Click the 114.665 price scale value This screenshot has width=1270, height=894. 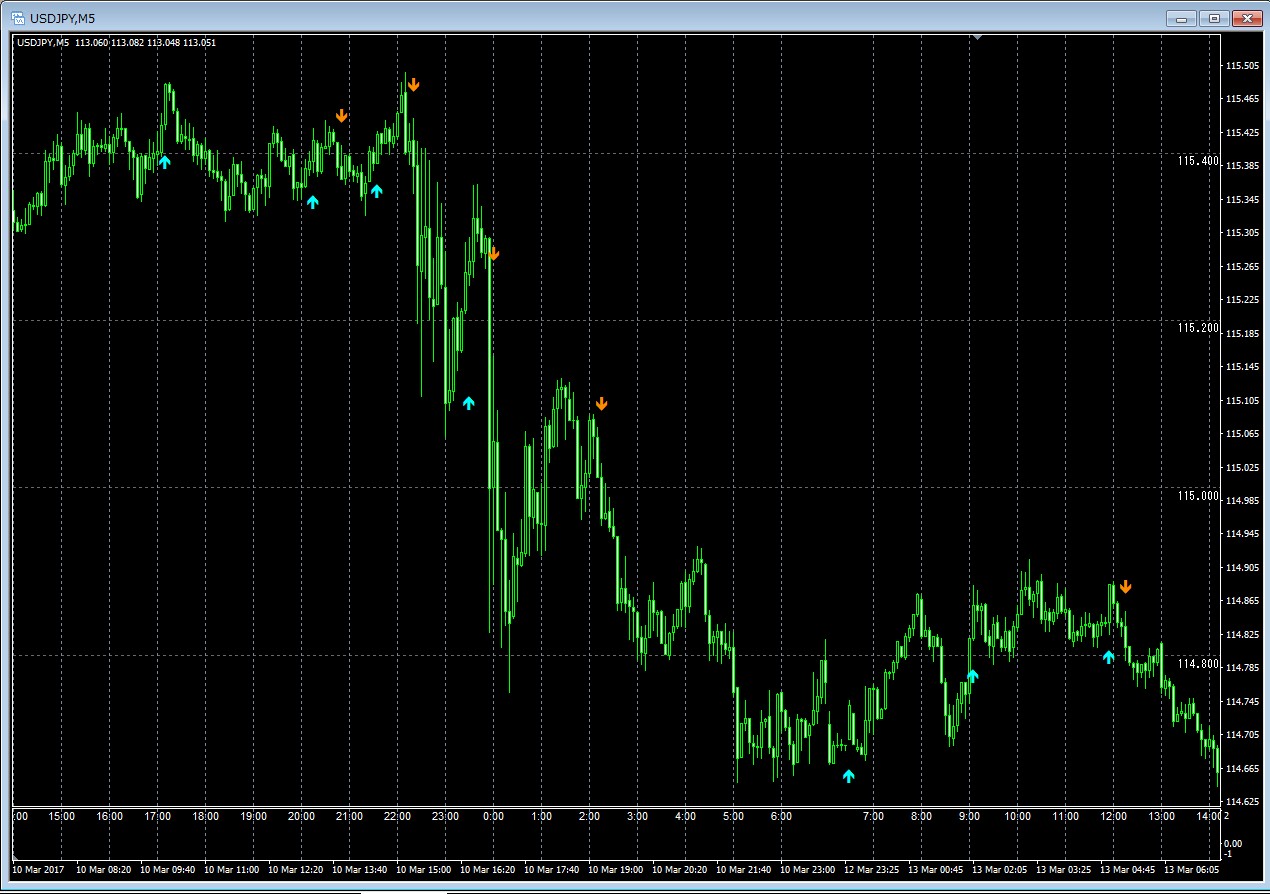point(1241,769)
